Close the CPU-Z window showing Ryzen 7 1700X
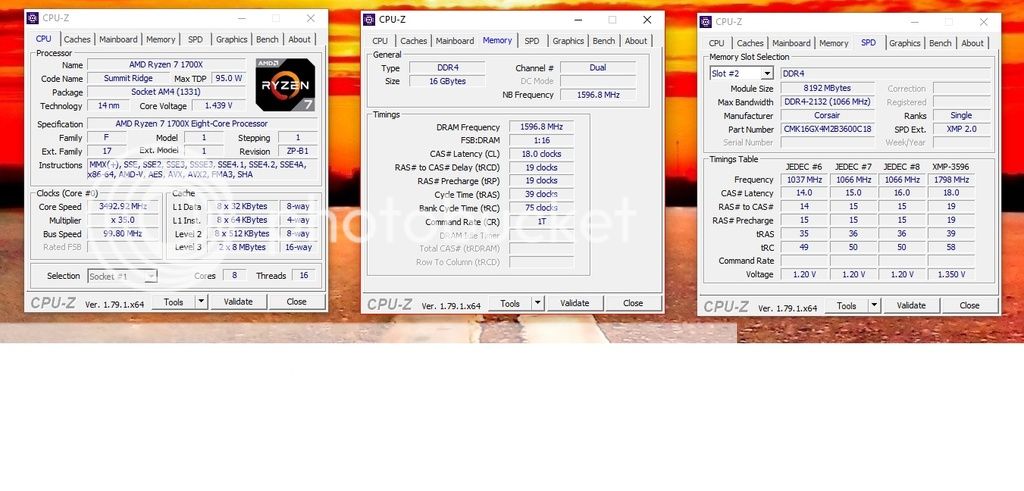The image size is (1024, 491). 312,18
